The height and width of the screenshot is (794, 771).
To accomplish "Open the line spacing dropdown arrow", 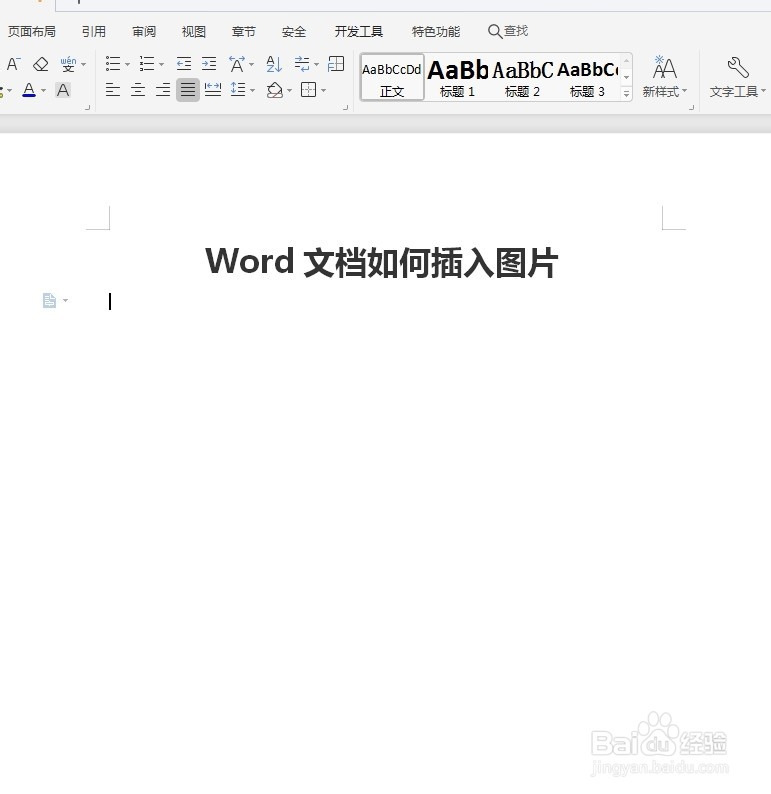I will click(x=253, y=91).
